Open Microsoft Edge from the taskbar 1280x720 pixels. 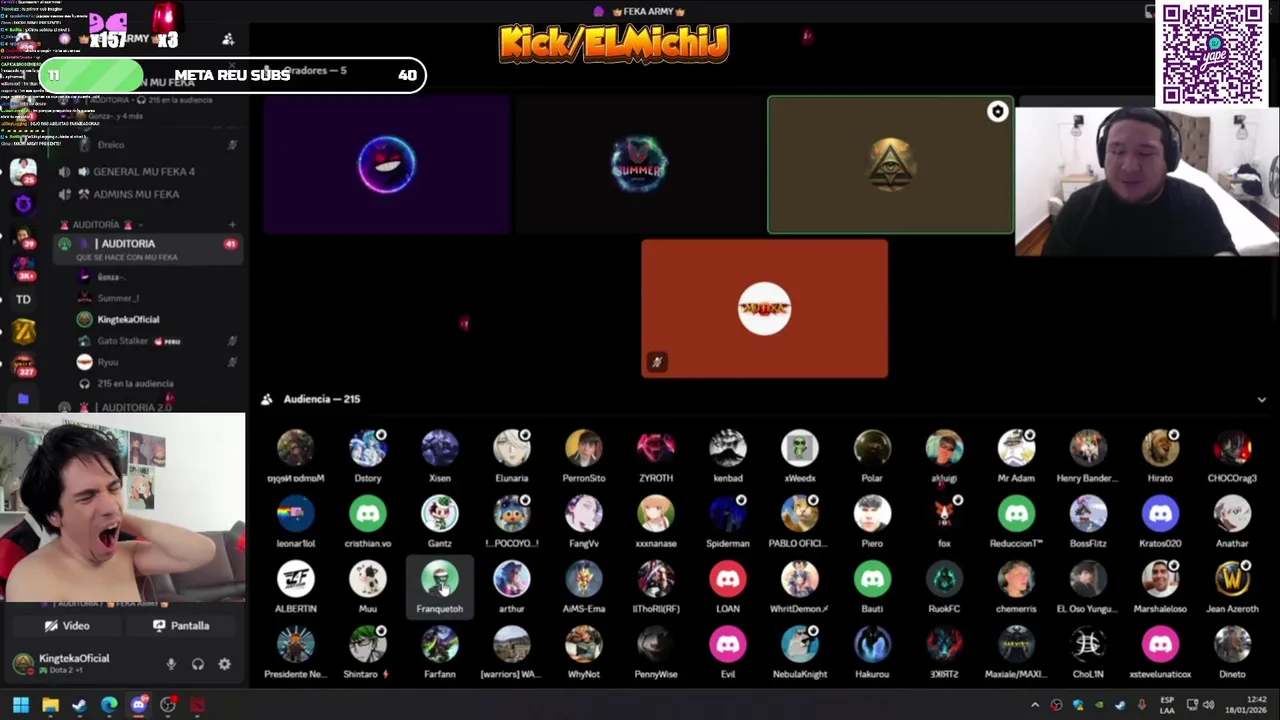tap(109, 705)
